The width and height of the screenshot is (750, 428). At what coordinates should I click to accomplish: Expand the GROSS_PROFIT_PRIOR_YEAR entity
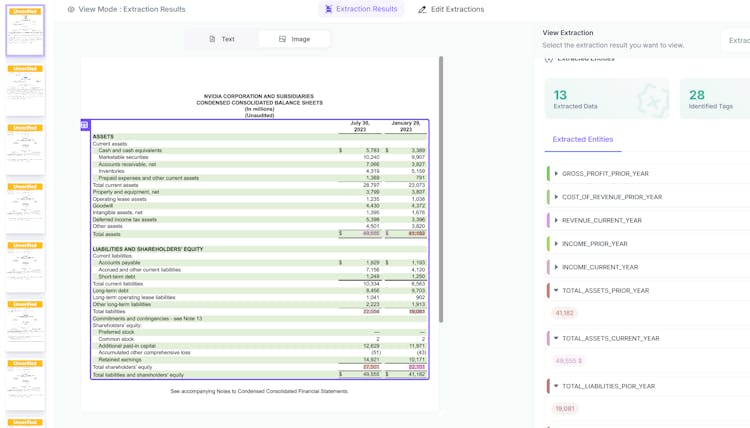click(x=556, y=174)
